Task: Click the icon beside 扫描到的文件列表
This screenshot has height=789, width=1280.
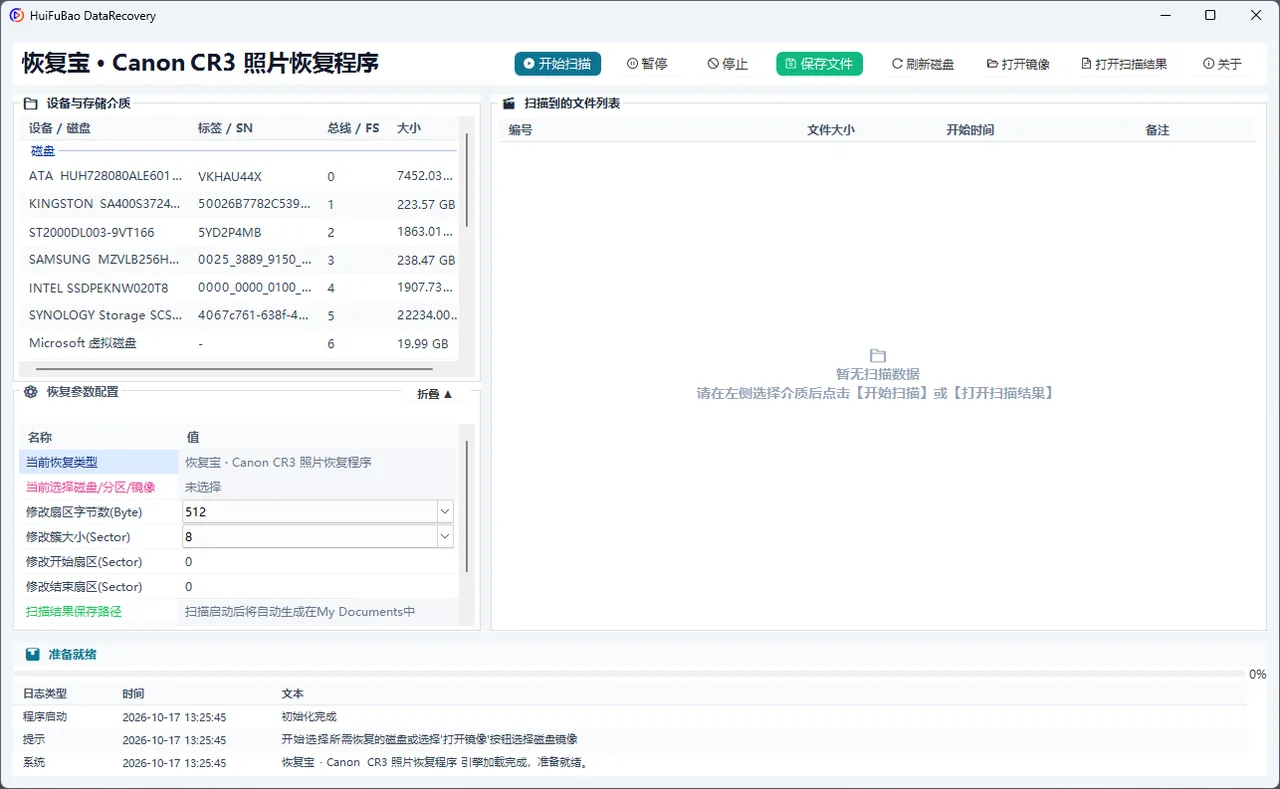Action: tap(508, 103)
